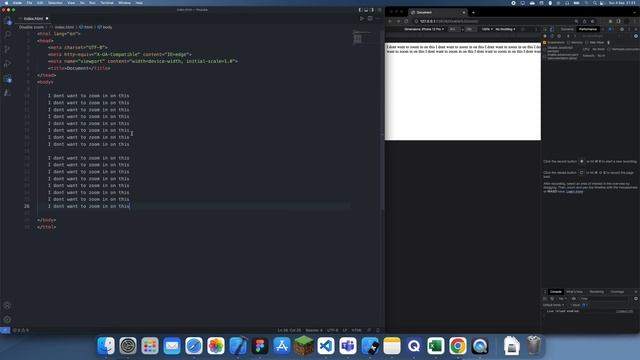Screen dimensions: 640x360
Task: Click the Split Editor icon
Action: pyautogui.click(x=370, y=18)
